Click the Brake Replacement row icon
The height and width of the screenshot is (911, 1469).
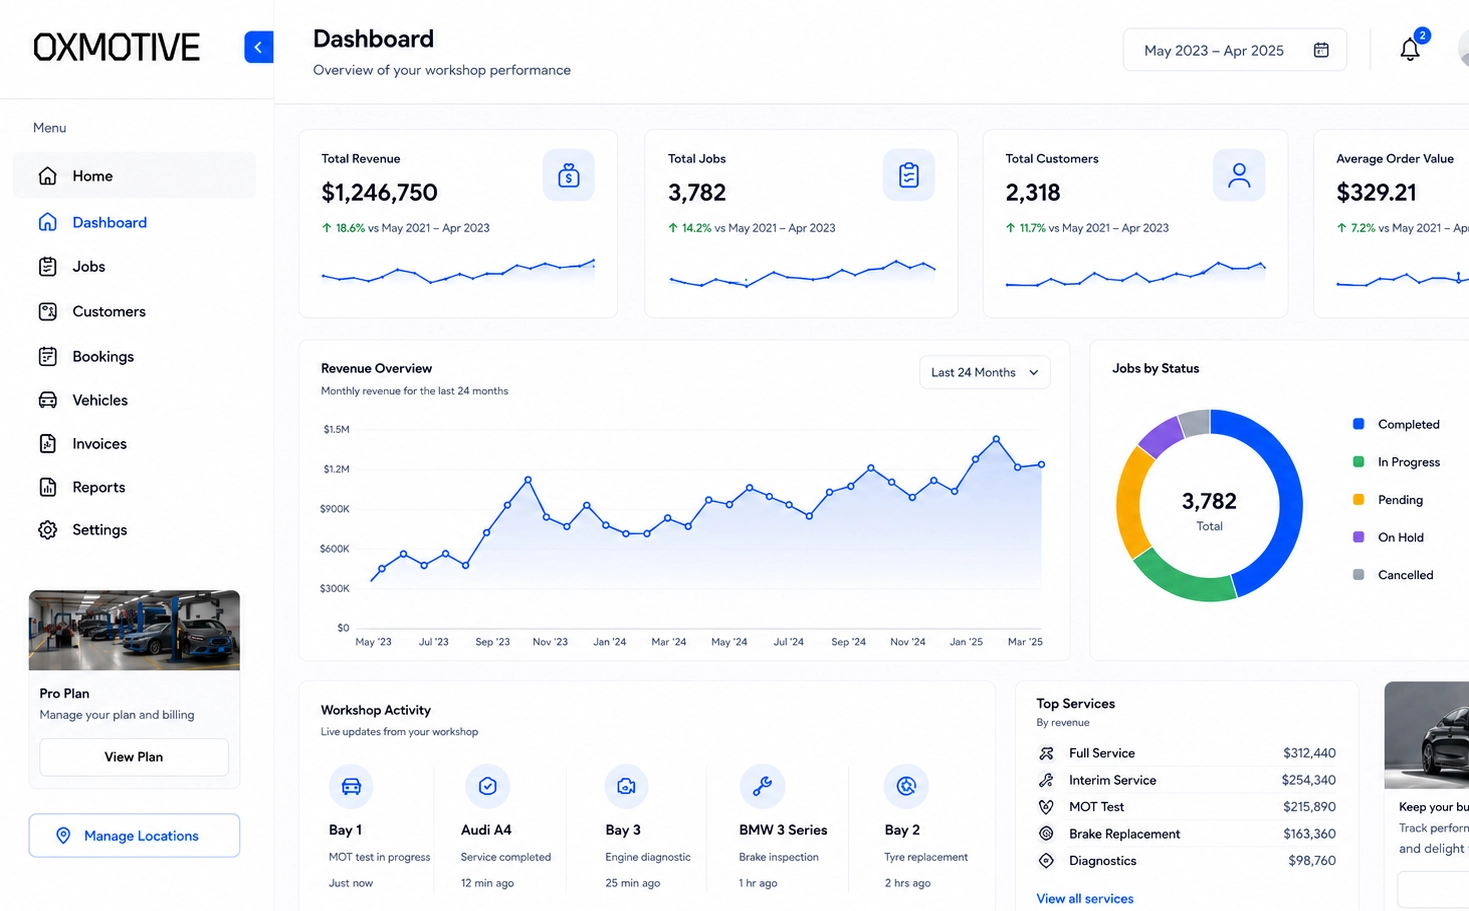click(x=1046, y=834)
